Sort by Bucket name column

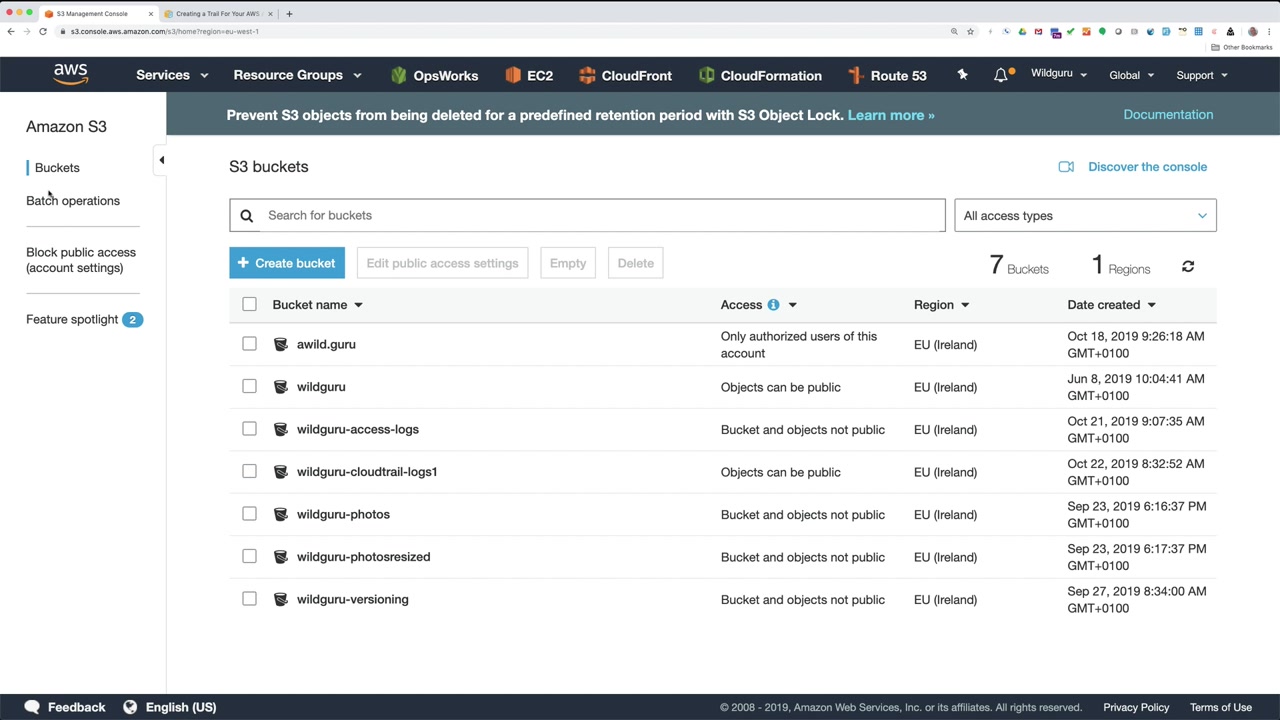[x=317, y=305]
